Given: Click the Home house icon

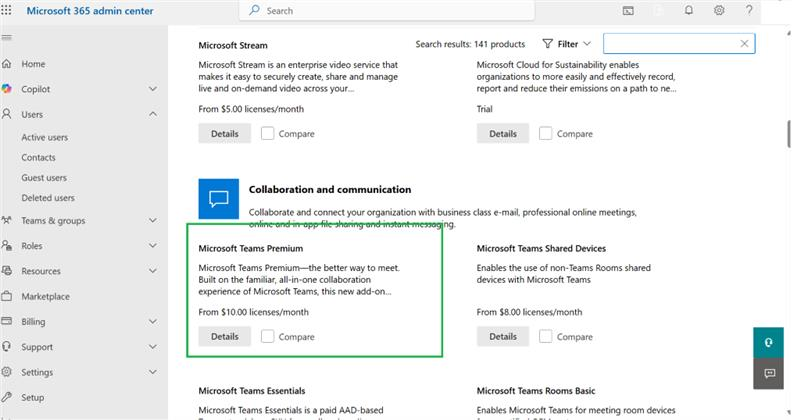Looking at the screenshot, I should point(7,64).
